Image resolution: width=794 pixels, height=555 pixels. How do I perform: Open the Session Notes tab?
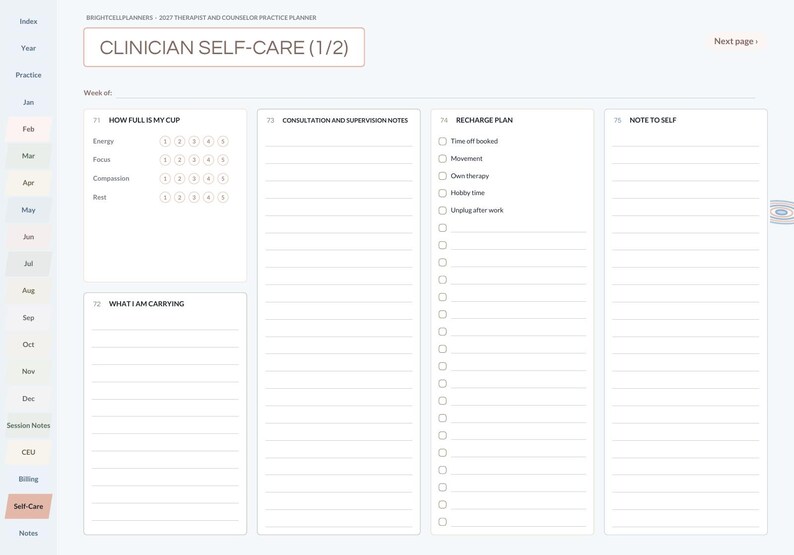click(28, 425)
